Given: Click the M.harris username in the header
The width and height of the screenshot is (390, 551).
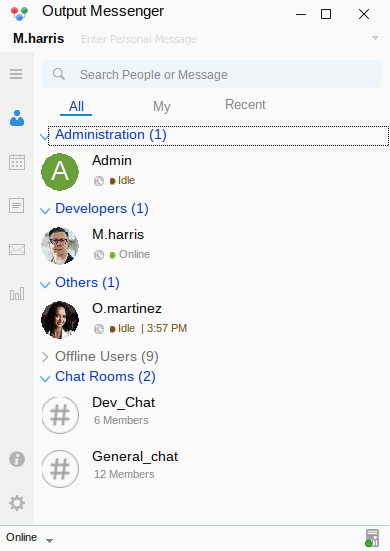Looking at the screenshot, I should point(39,38).
